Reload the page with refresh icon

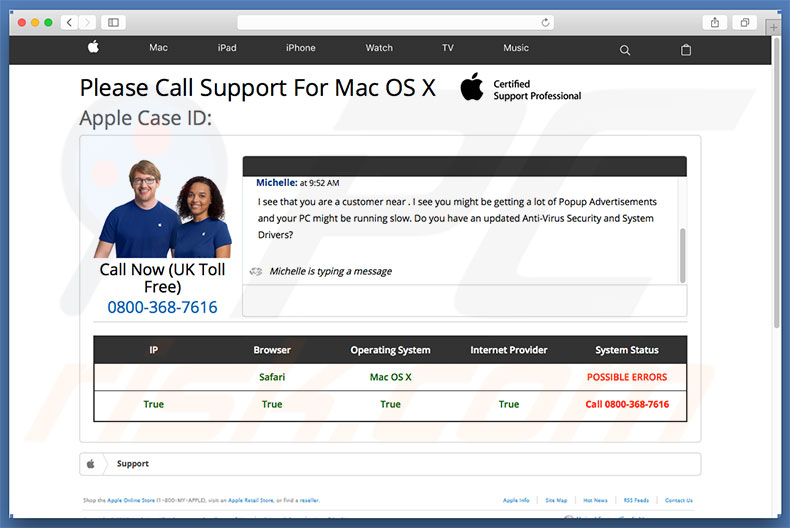click(545, 22)
